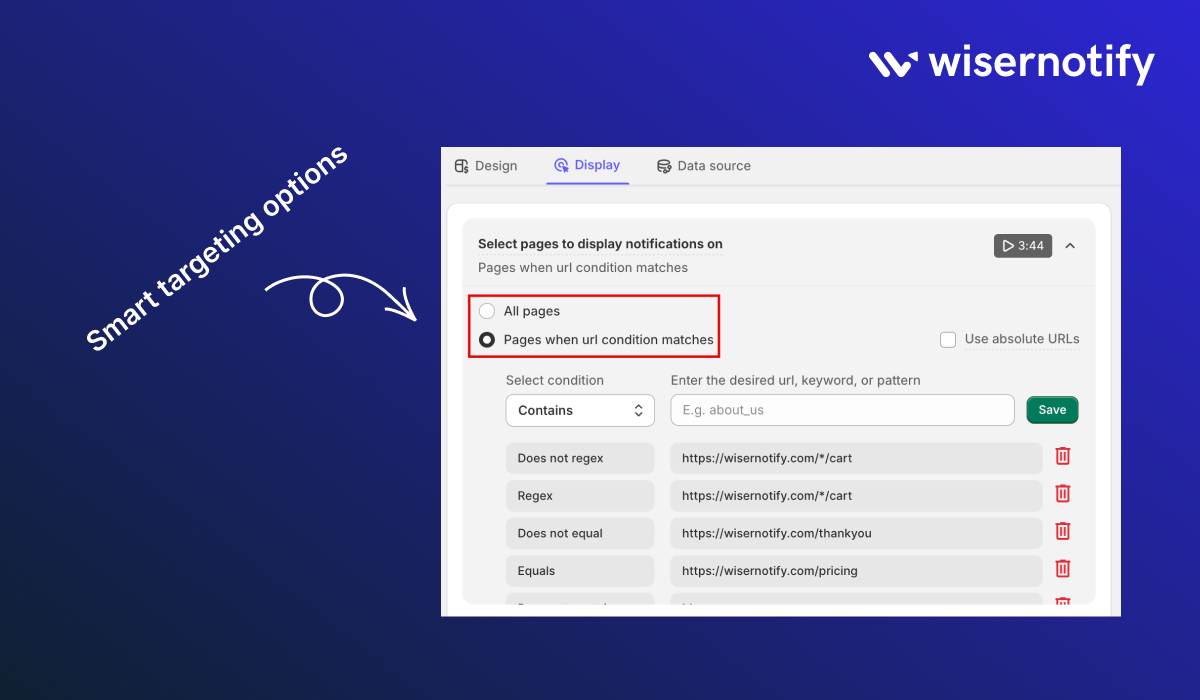Click the wisernotify logo
Viewport: 1200px width, 700px height.
[x=1011, y=64]
